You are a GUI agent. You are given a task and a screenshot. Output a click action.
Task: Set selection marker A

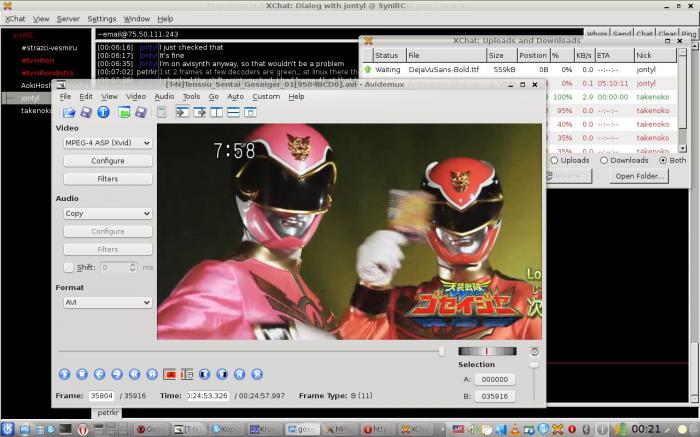point(170,374)
